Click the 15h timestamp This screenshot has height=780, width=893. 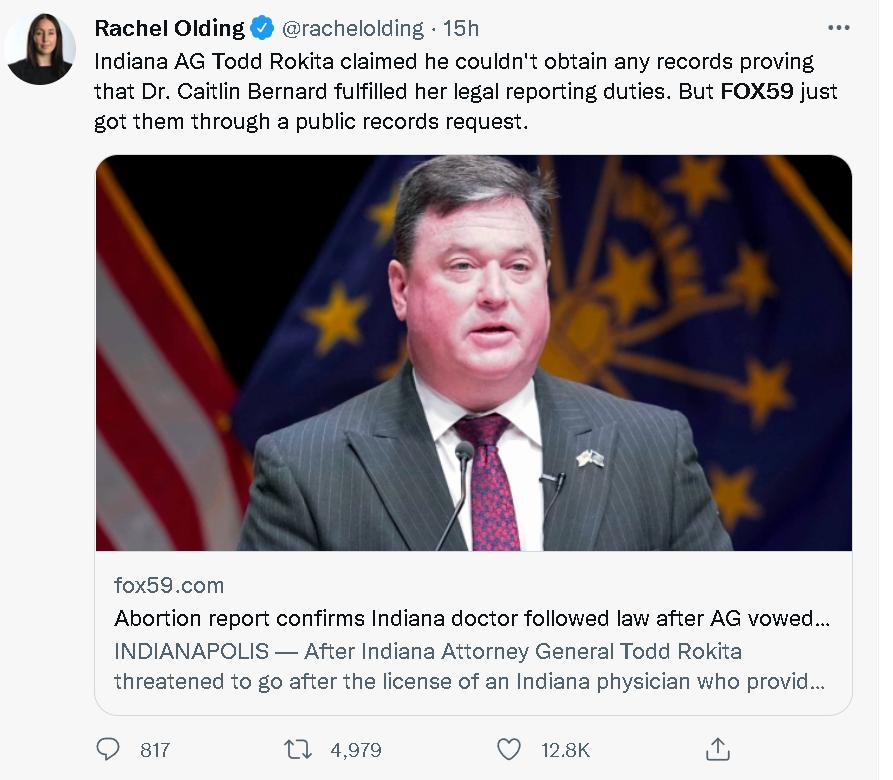coord(461,27)
